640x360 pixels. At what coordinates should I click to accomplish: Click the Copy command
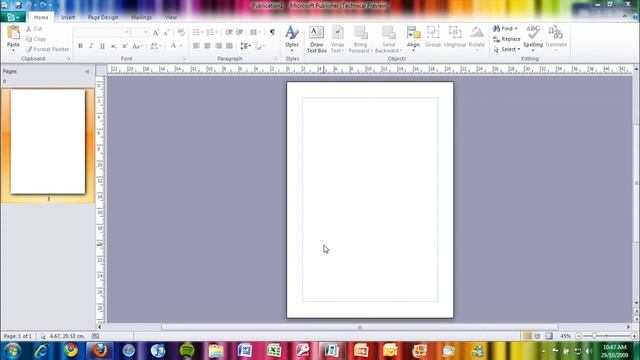36,39
